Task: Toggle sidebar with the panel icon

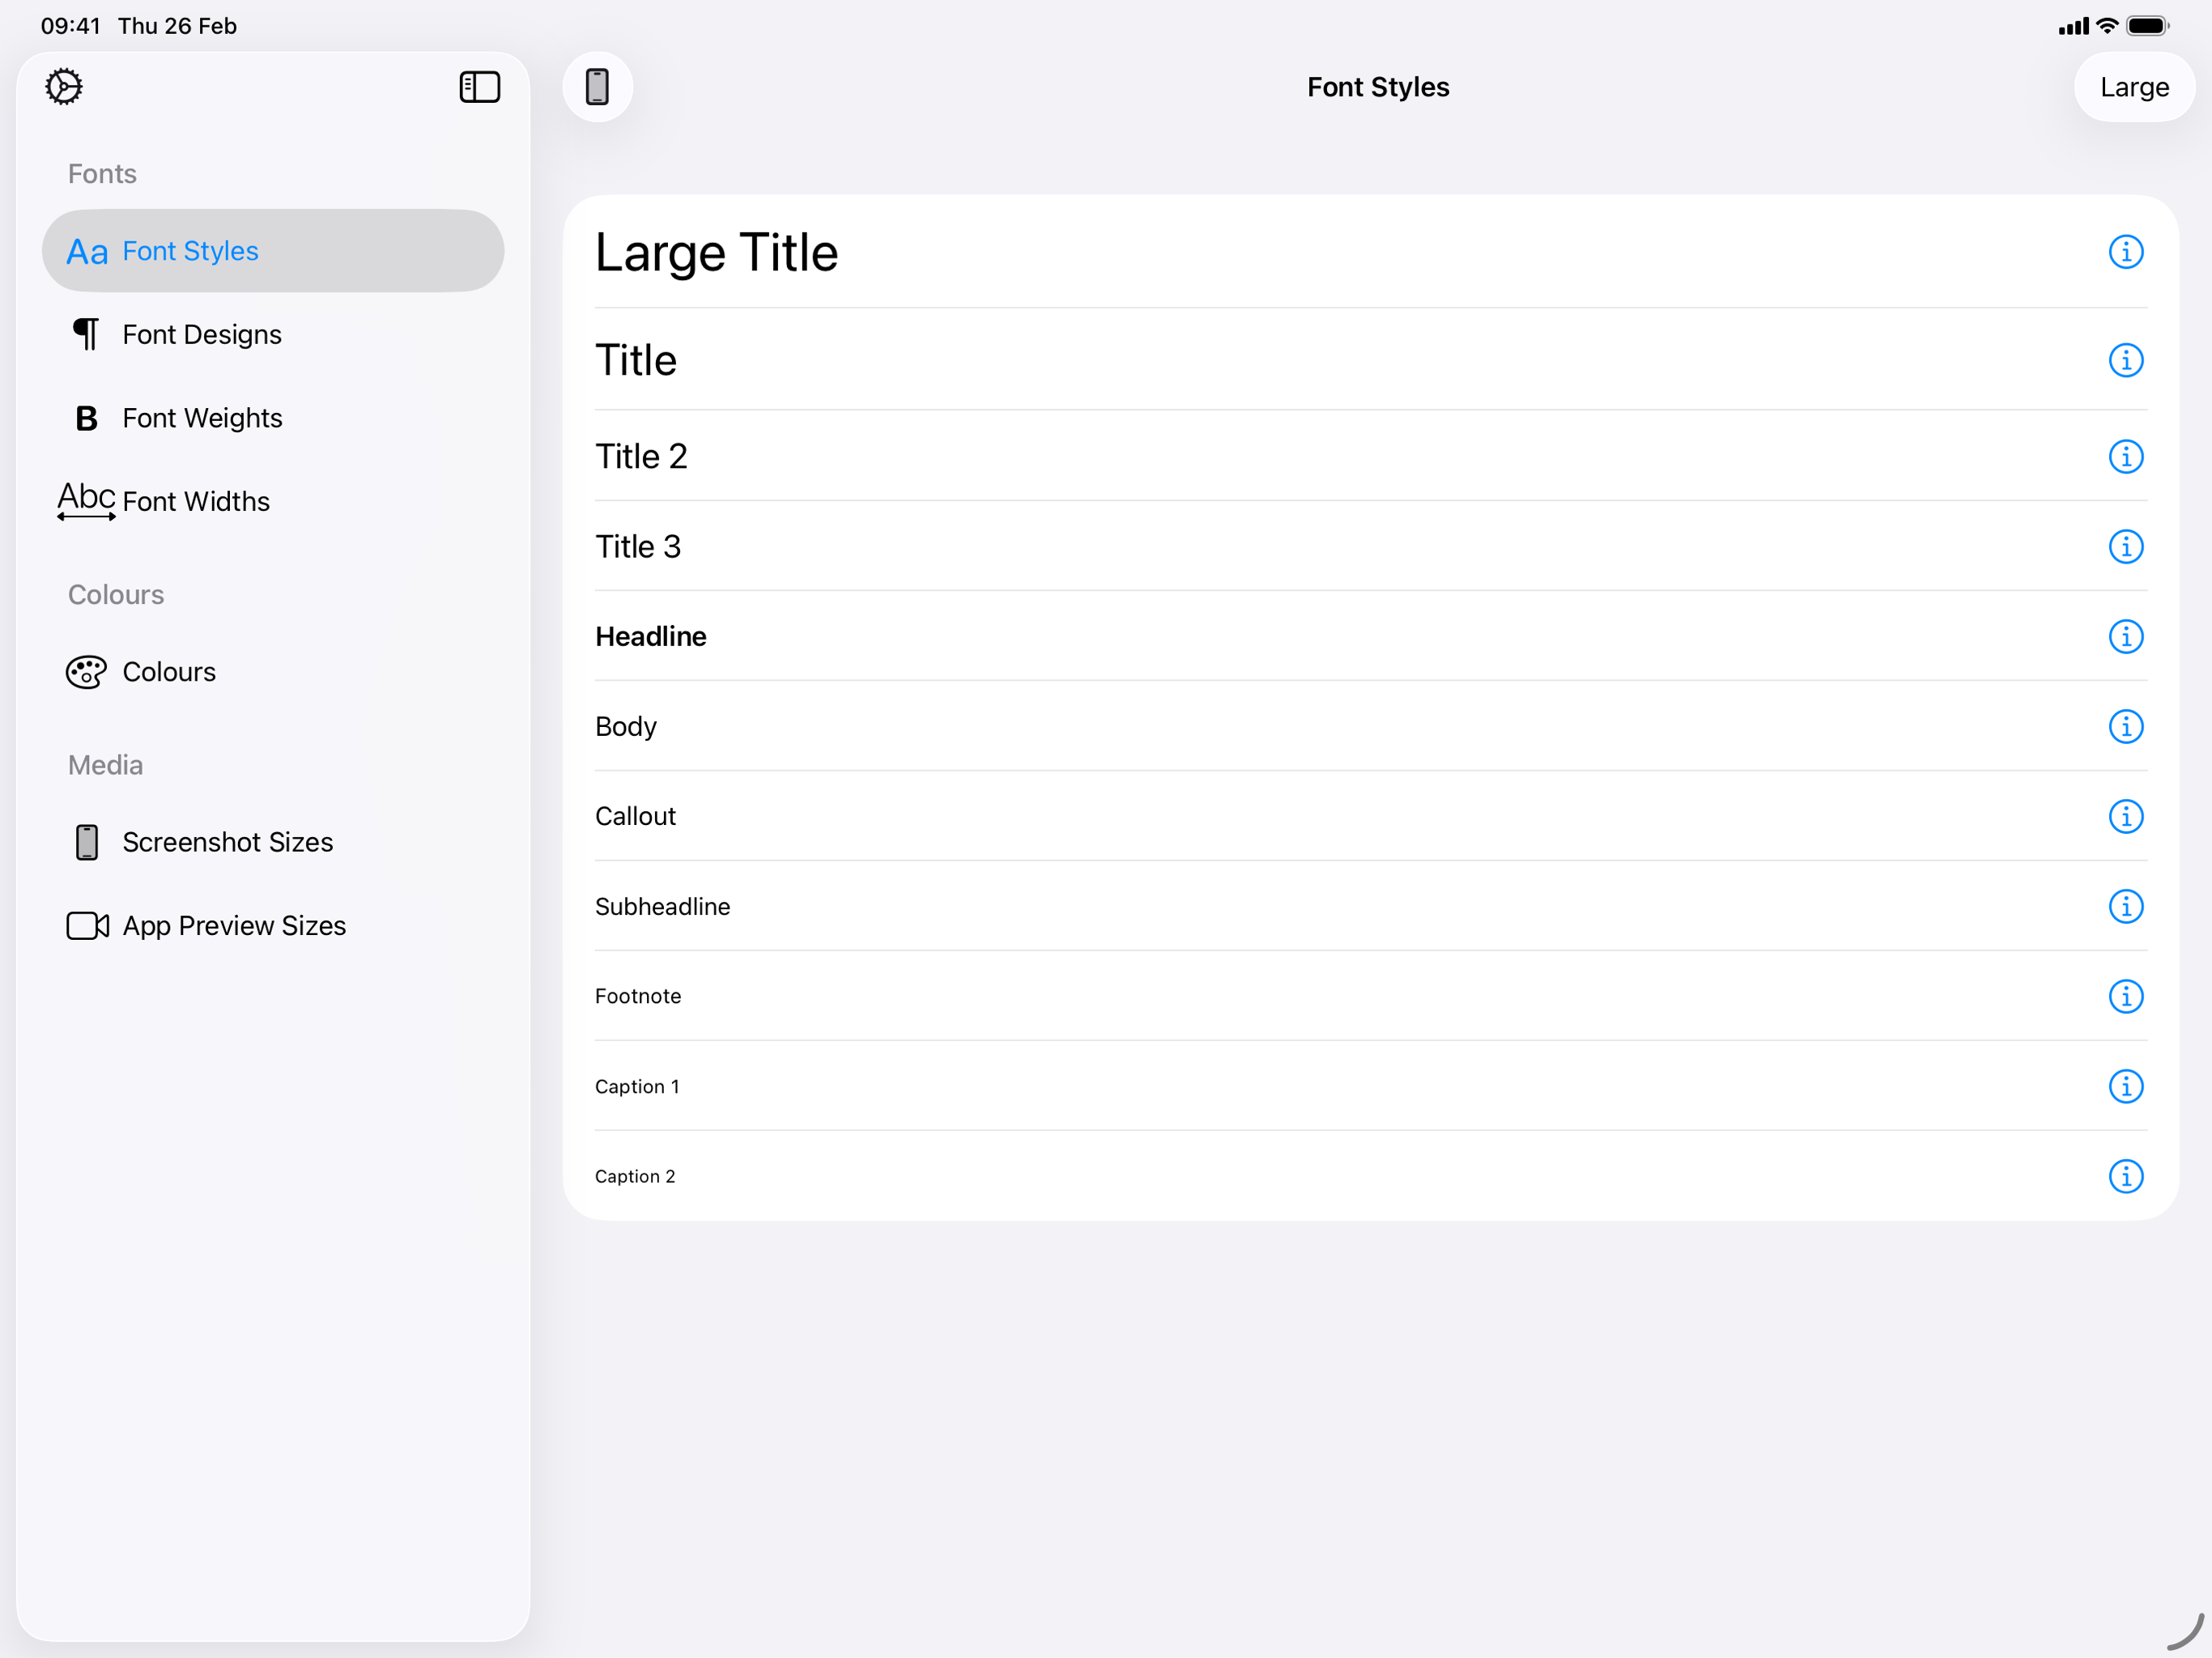Action: pyautogui.click(x=479, y=87)
